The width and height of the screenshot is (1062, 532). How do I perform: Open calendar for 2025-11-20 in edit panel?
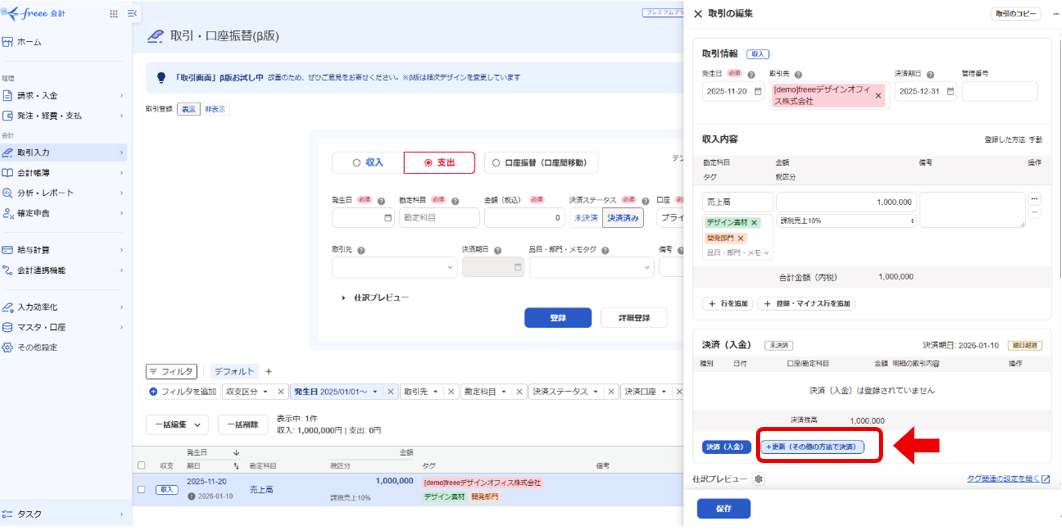point(758,91)
